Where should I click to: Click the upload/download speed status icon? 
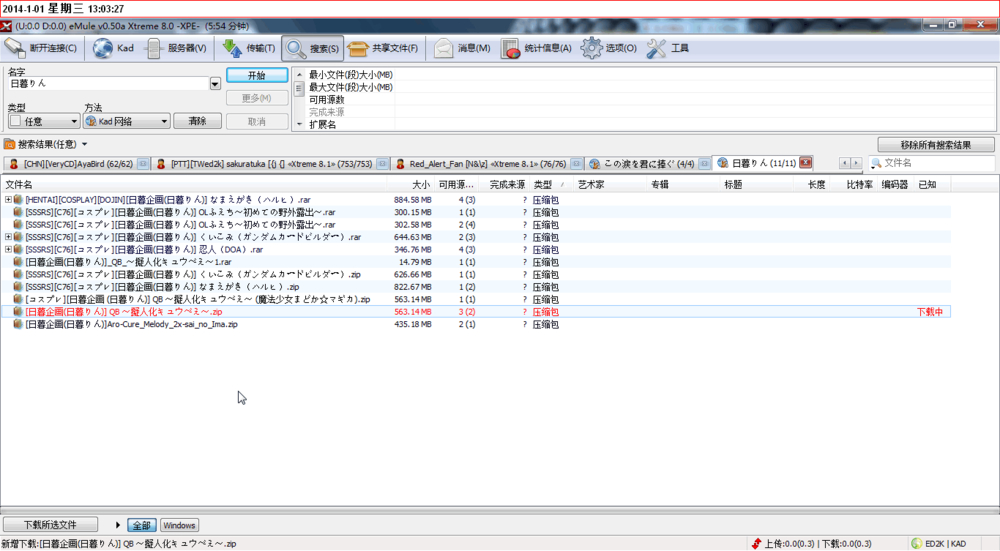[756, 543]
